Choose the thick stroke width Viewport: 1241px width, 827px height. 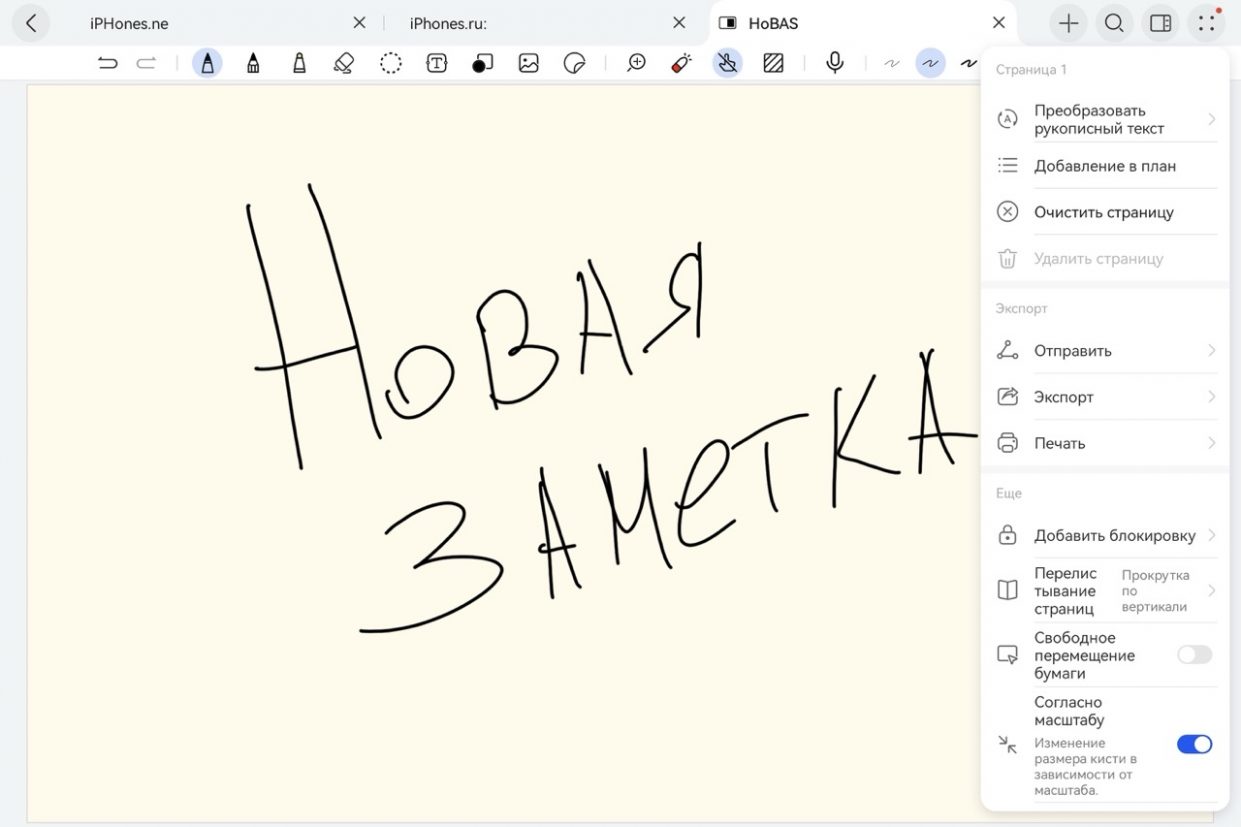[x=968, y=63]
